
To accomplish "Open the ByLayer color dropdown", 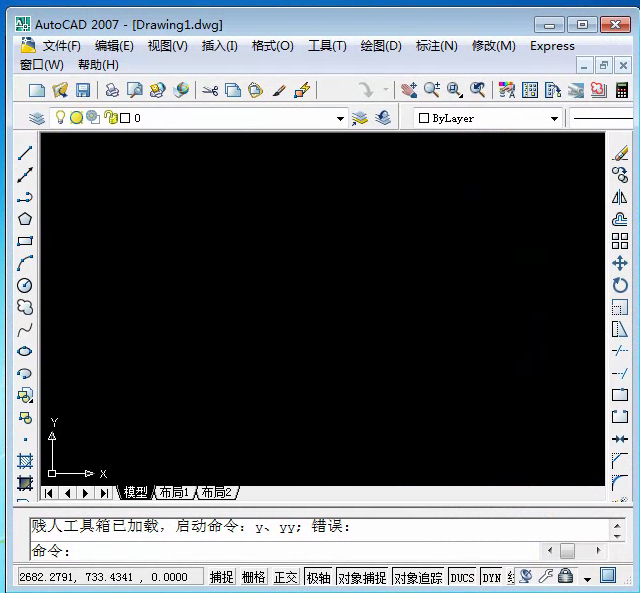I will 554,119.
